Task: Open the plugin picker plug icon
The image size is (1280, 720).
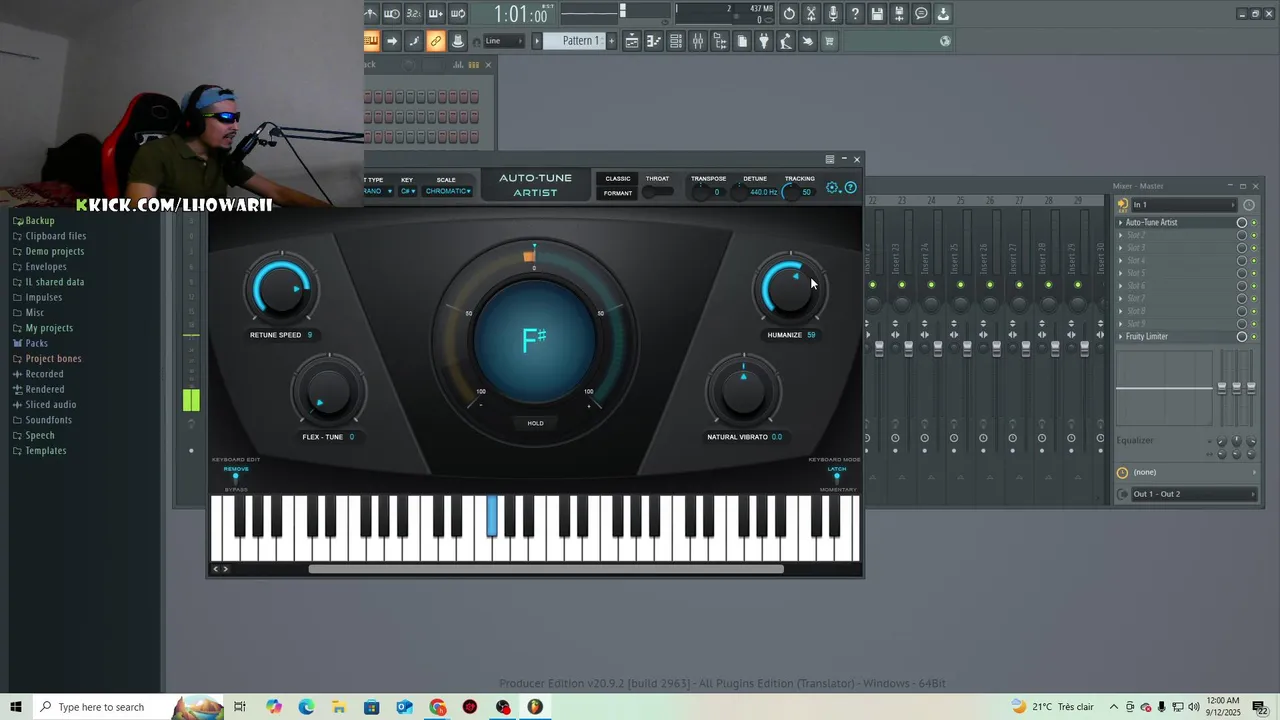Action: (764, 41)
